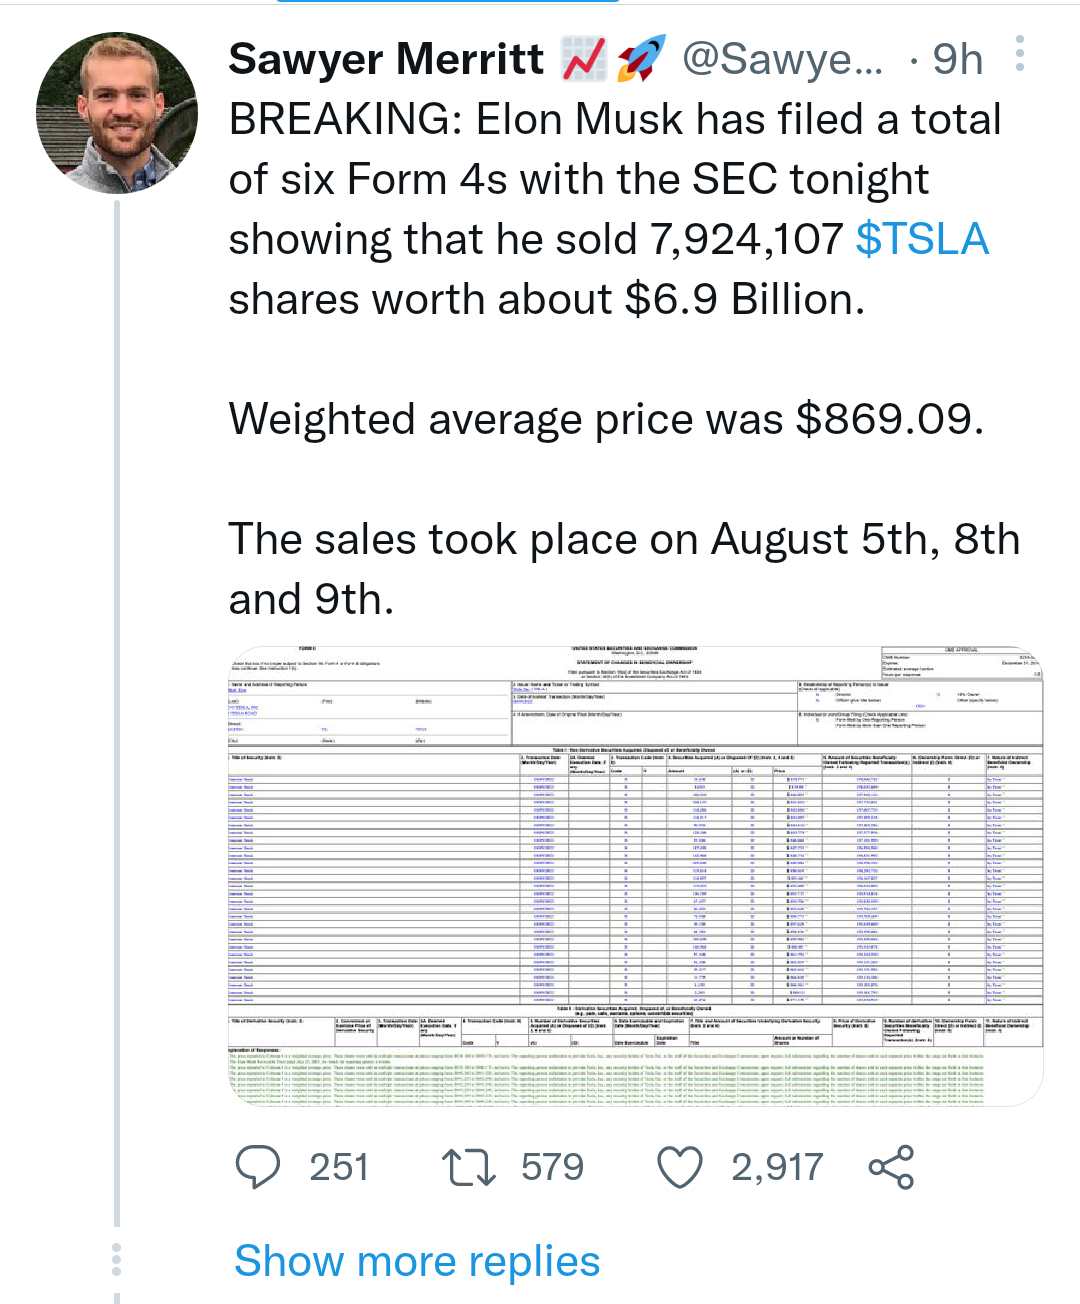The image size is (1080, 1304).
Task: Click the rocket emoji beside the name
Action: 641,59
